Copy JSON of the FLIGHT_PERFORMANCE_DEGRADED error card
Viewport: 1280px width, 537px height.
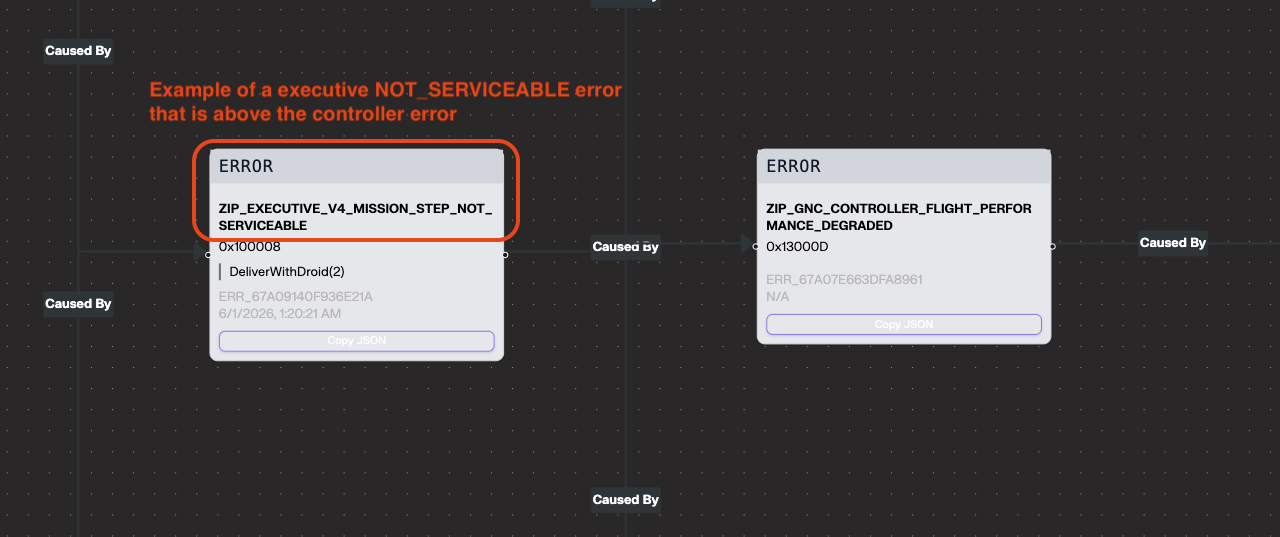pos(904,324)
